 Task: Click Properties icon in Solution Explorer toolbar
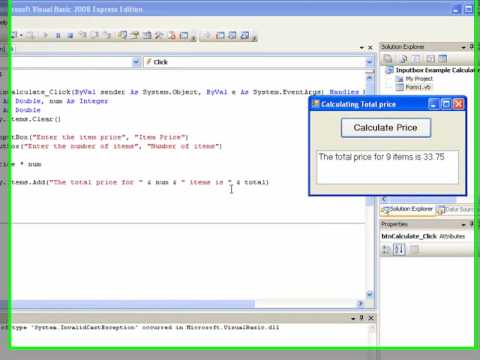(x=387, y=59)
